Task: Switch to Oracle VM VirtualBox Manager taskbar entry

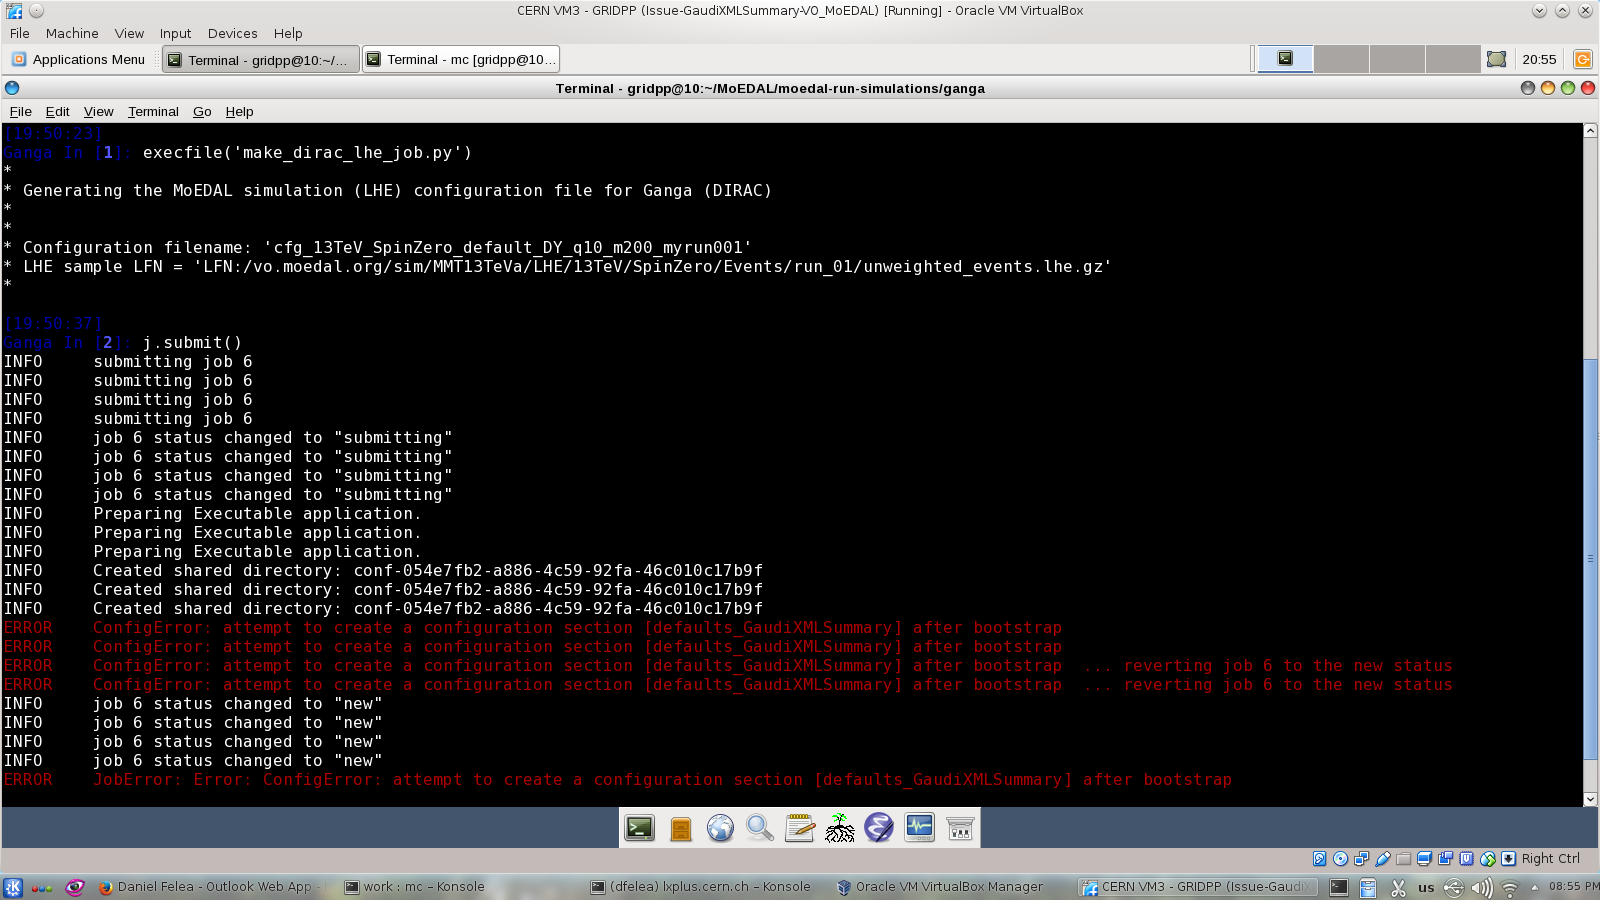Action: pyautogui.click(x=940, y=887)
